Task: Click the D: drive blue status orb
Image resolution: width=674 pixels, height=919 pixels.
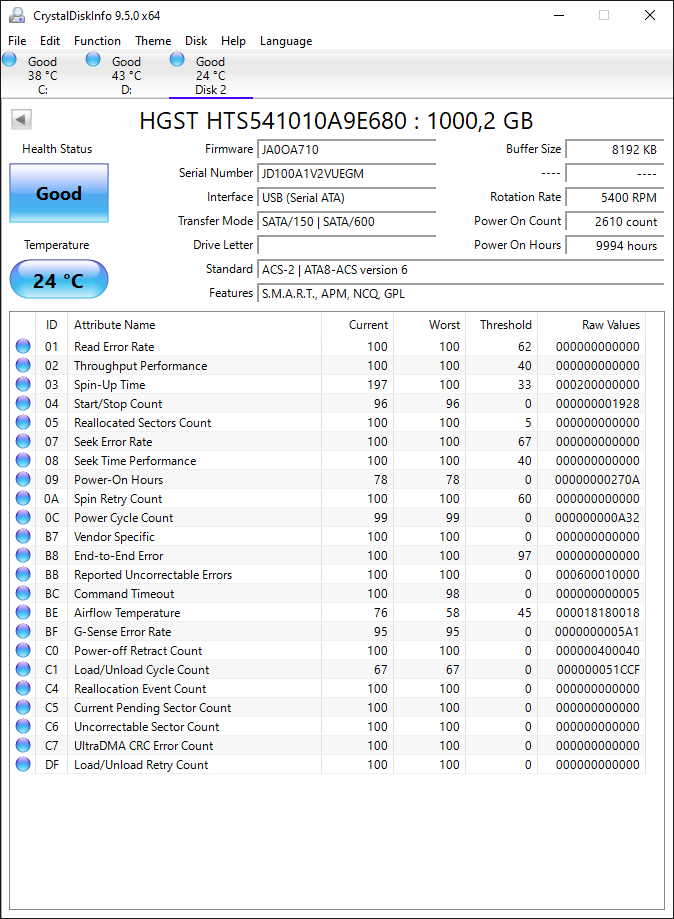Action: 93,59
